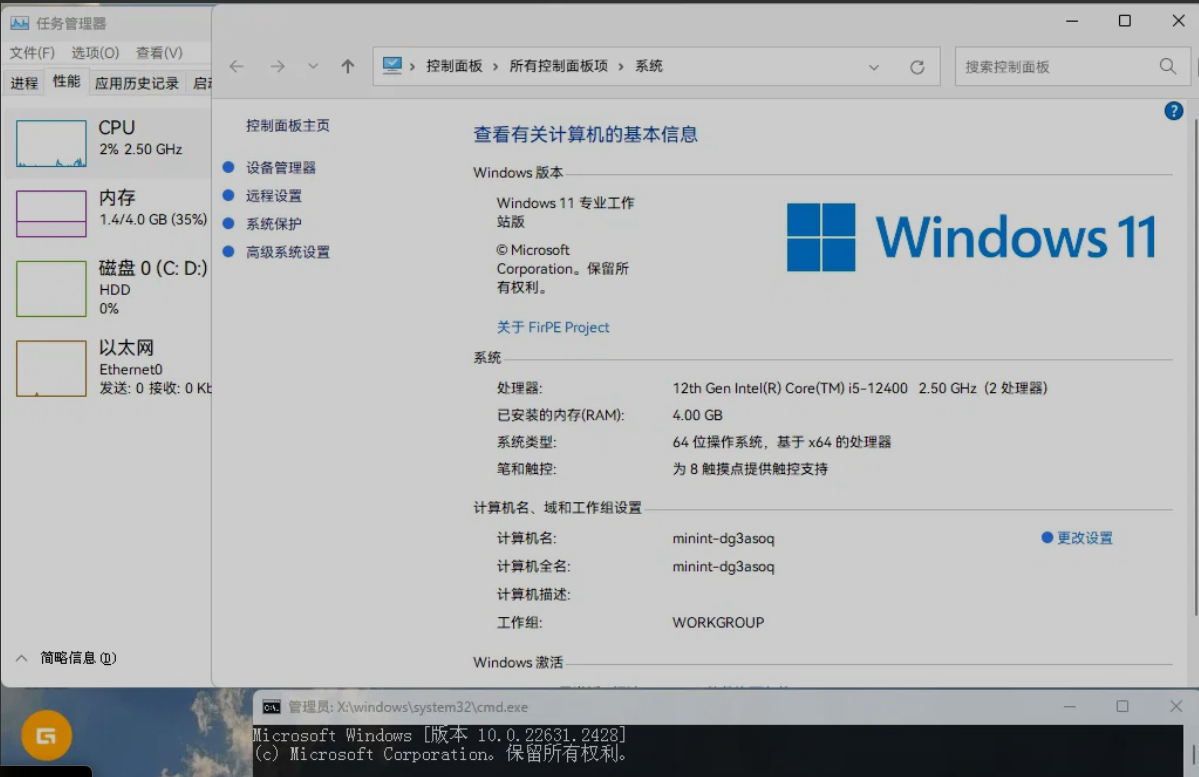Click the magnifier icon in the search box

1168,67
